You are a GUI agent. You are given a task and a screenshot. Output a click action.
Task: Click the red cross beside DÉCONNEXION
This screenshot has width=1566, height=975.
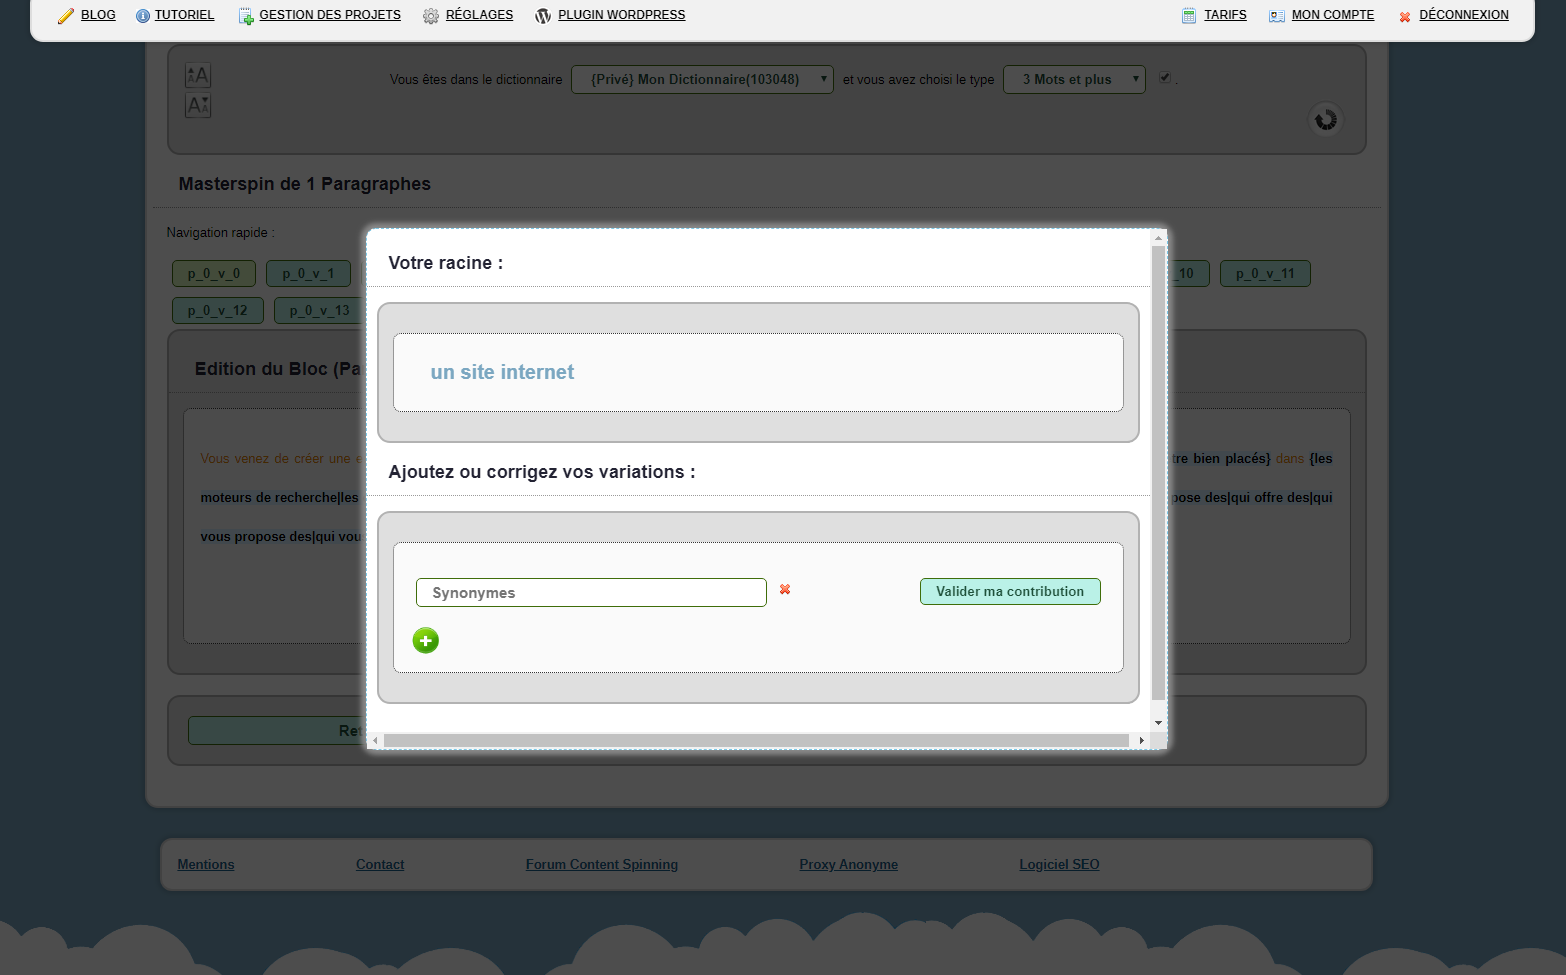click(1405, 17)
